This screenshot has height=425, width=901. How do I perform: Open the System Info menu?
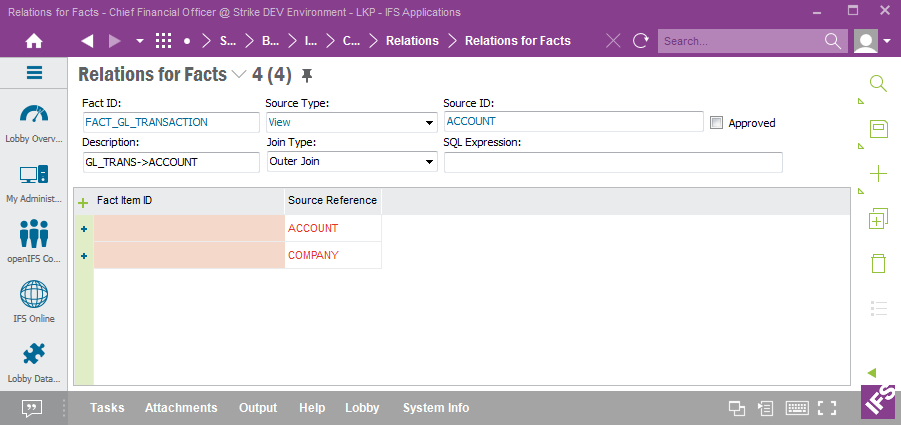click(436, 408)
